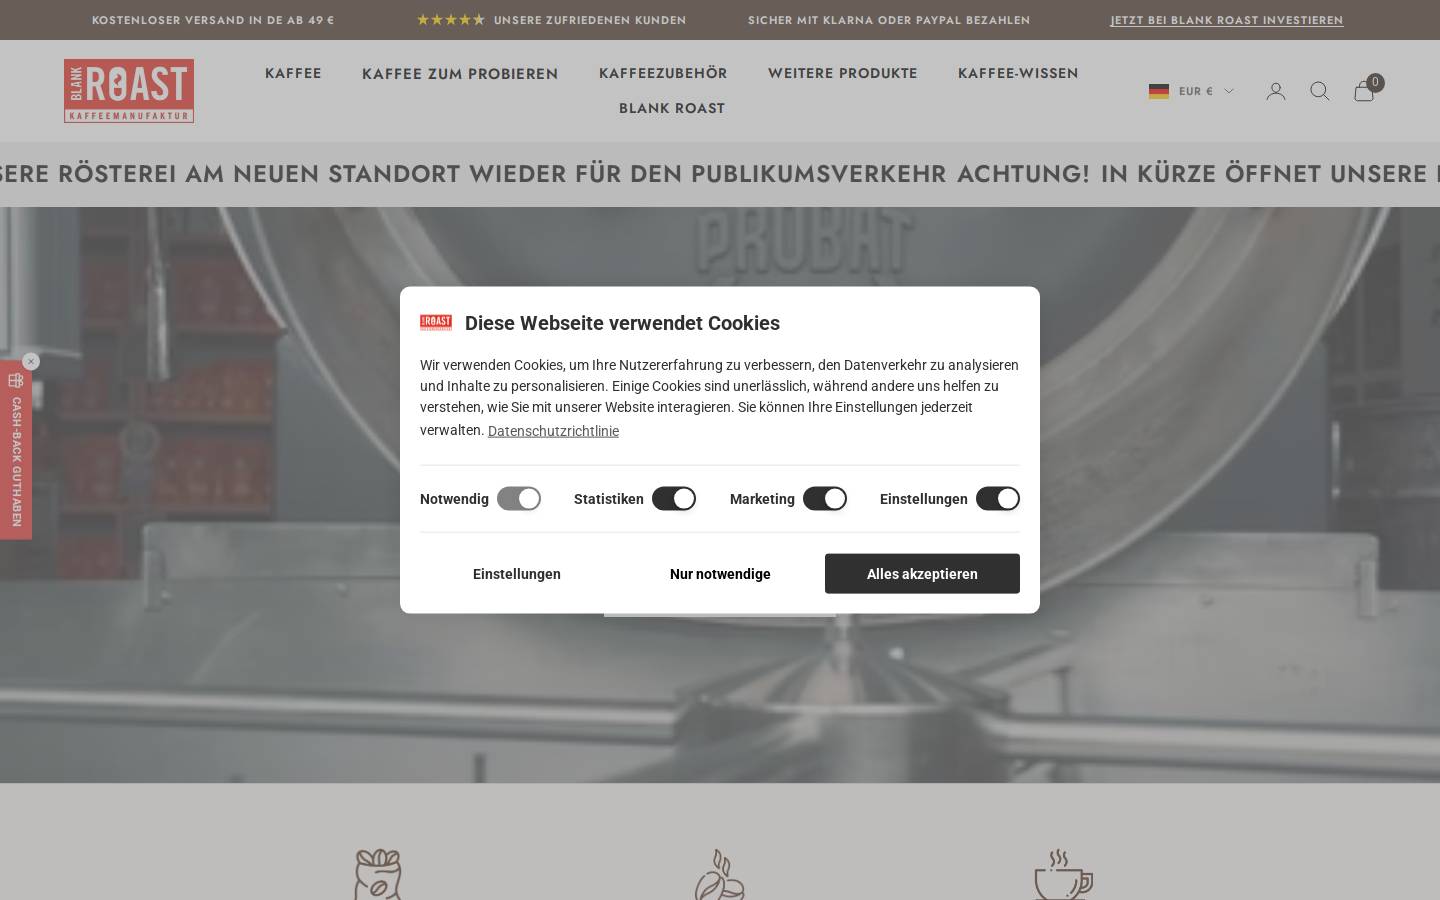Turn off the Einstellungen cookie switch
Image resolution: width=1440 pixels, height=900 pixels.
tap(998, 499)
